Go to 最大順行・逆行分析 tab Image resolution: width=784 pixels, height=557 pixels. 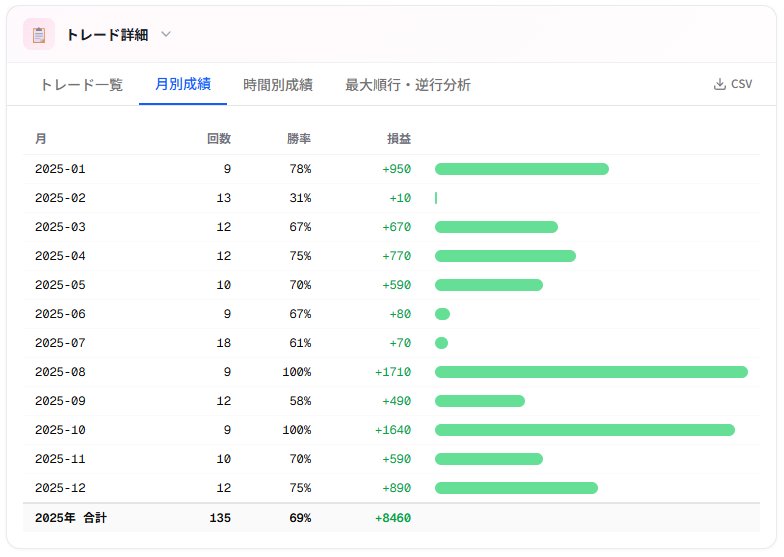pos(408,85)
